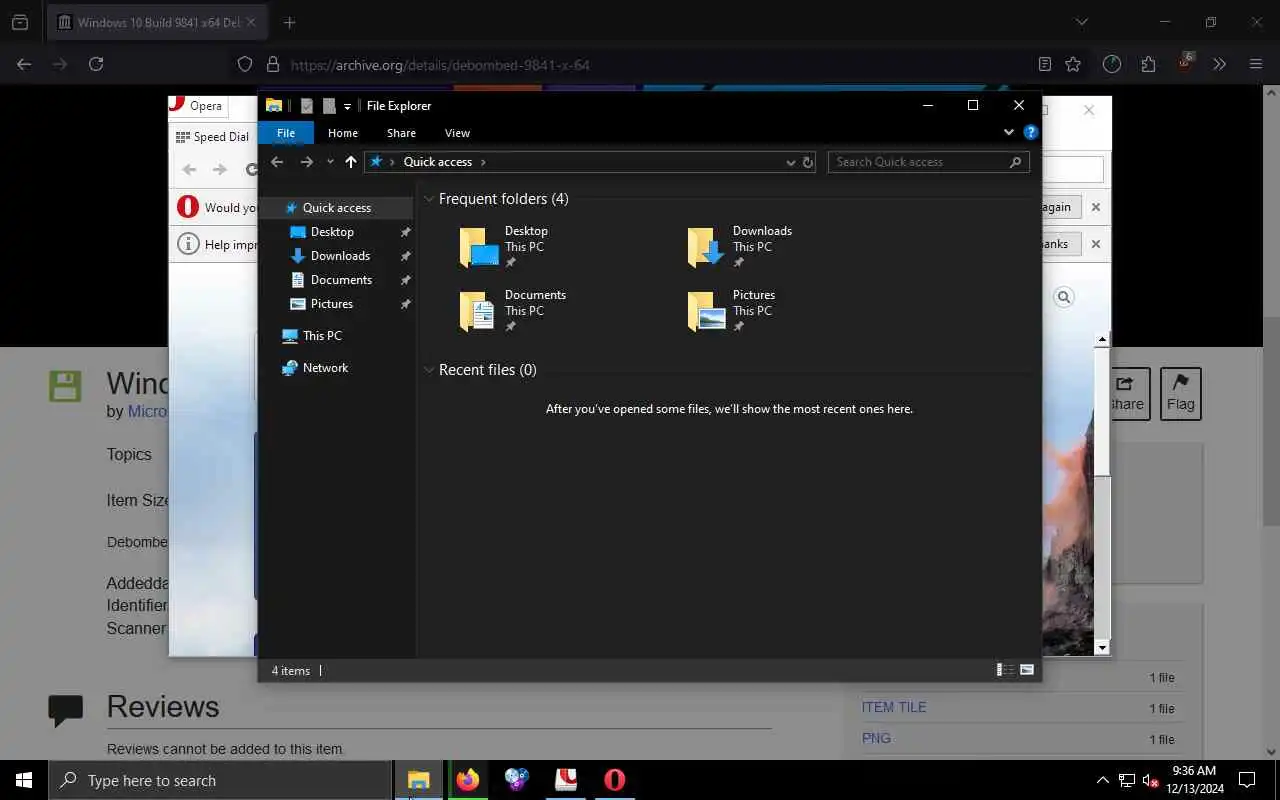Click the '4 items' status bar text

coord(291,671)
